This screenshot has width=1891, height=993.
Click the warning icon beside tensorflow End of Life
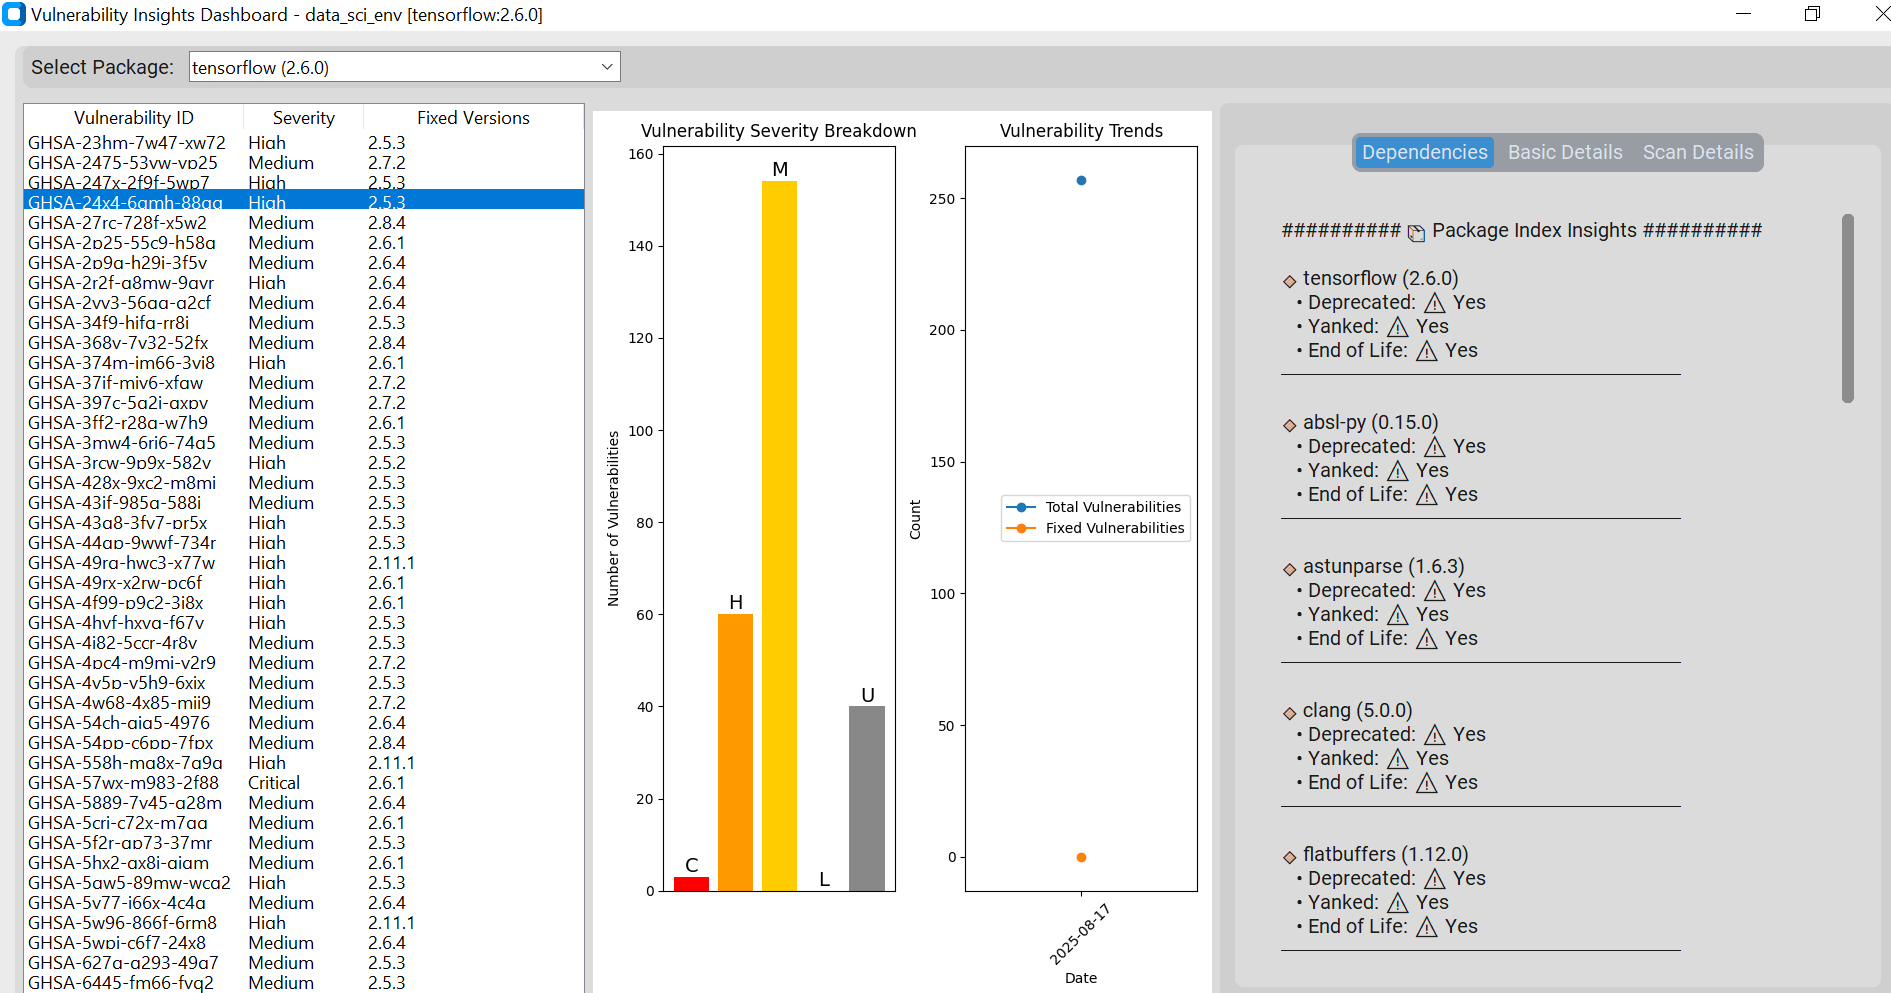[1427, 351]
